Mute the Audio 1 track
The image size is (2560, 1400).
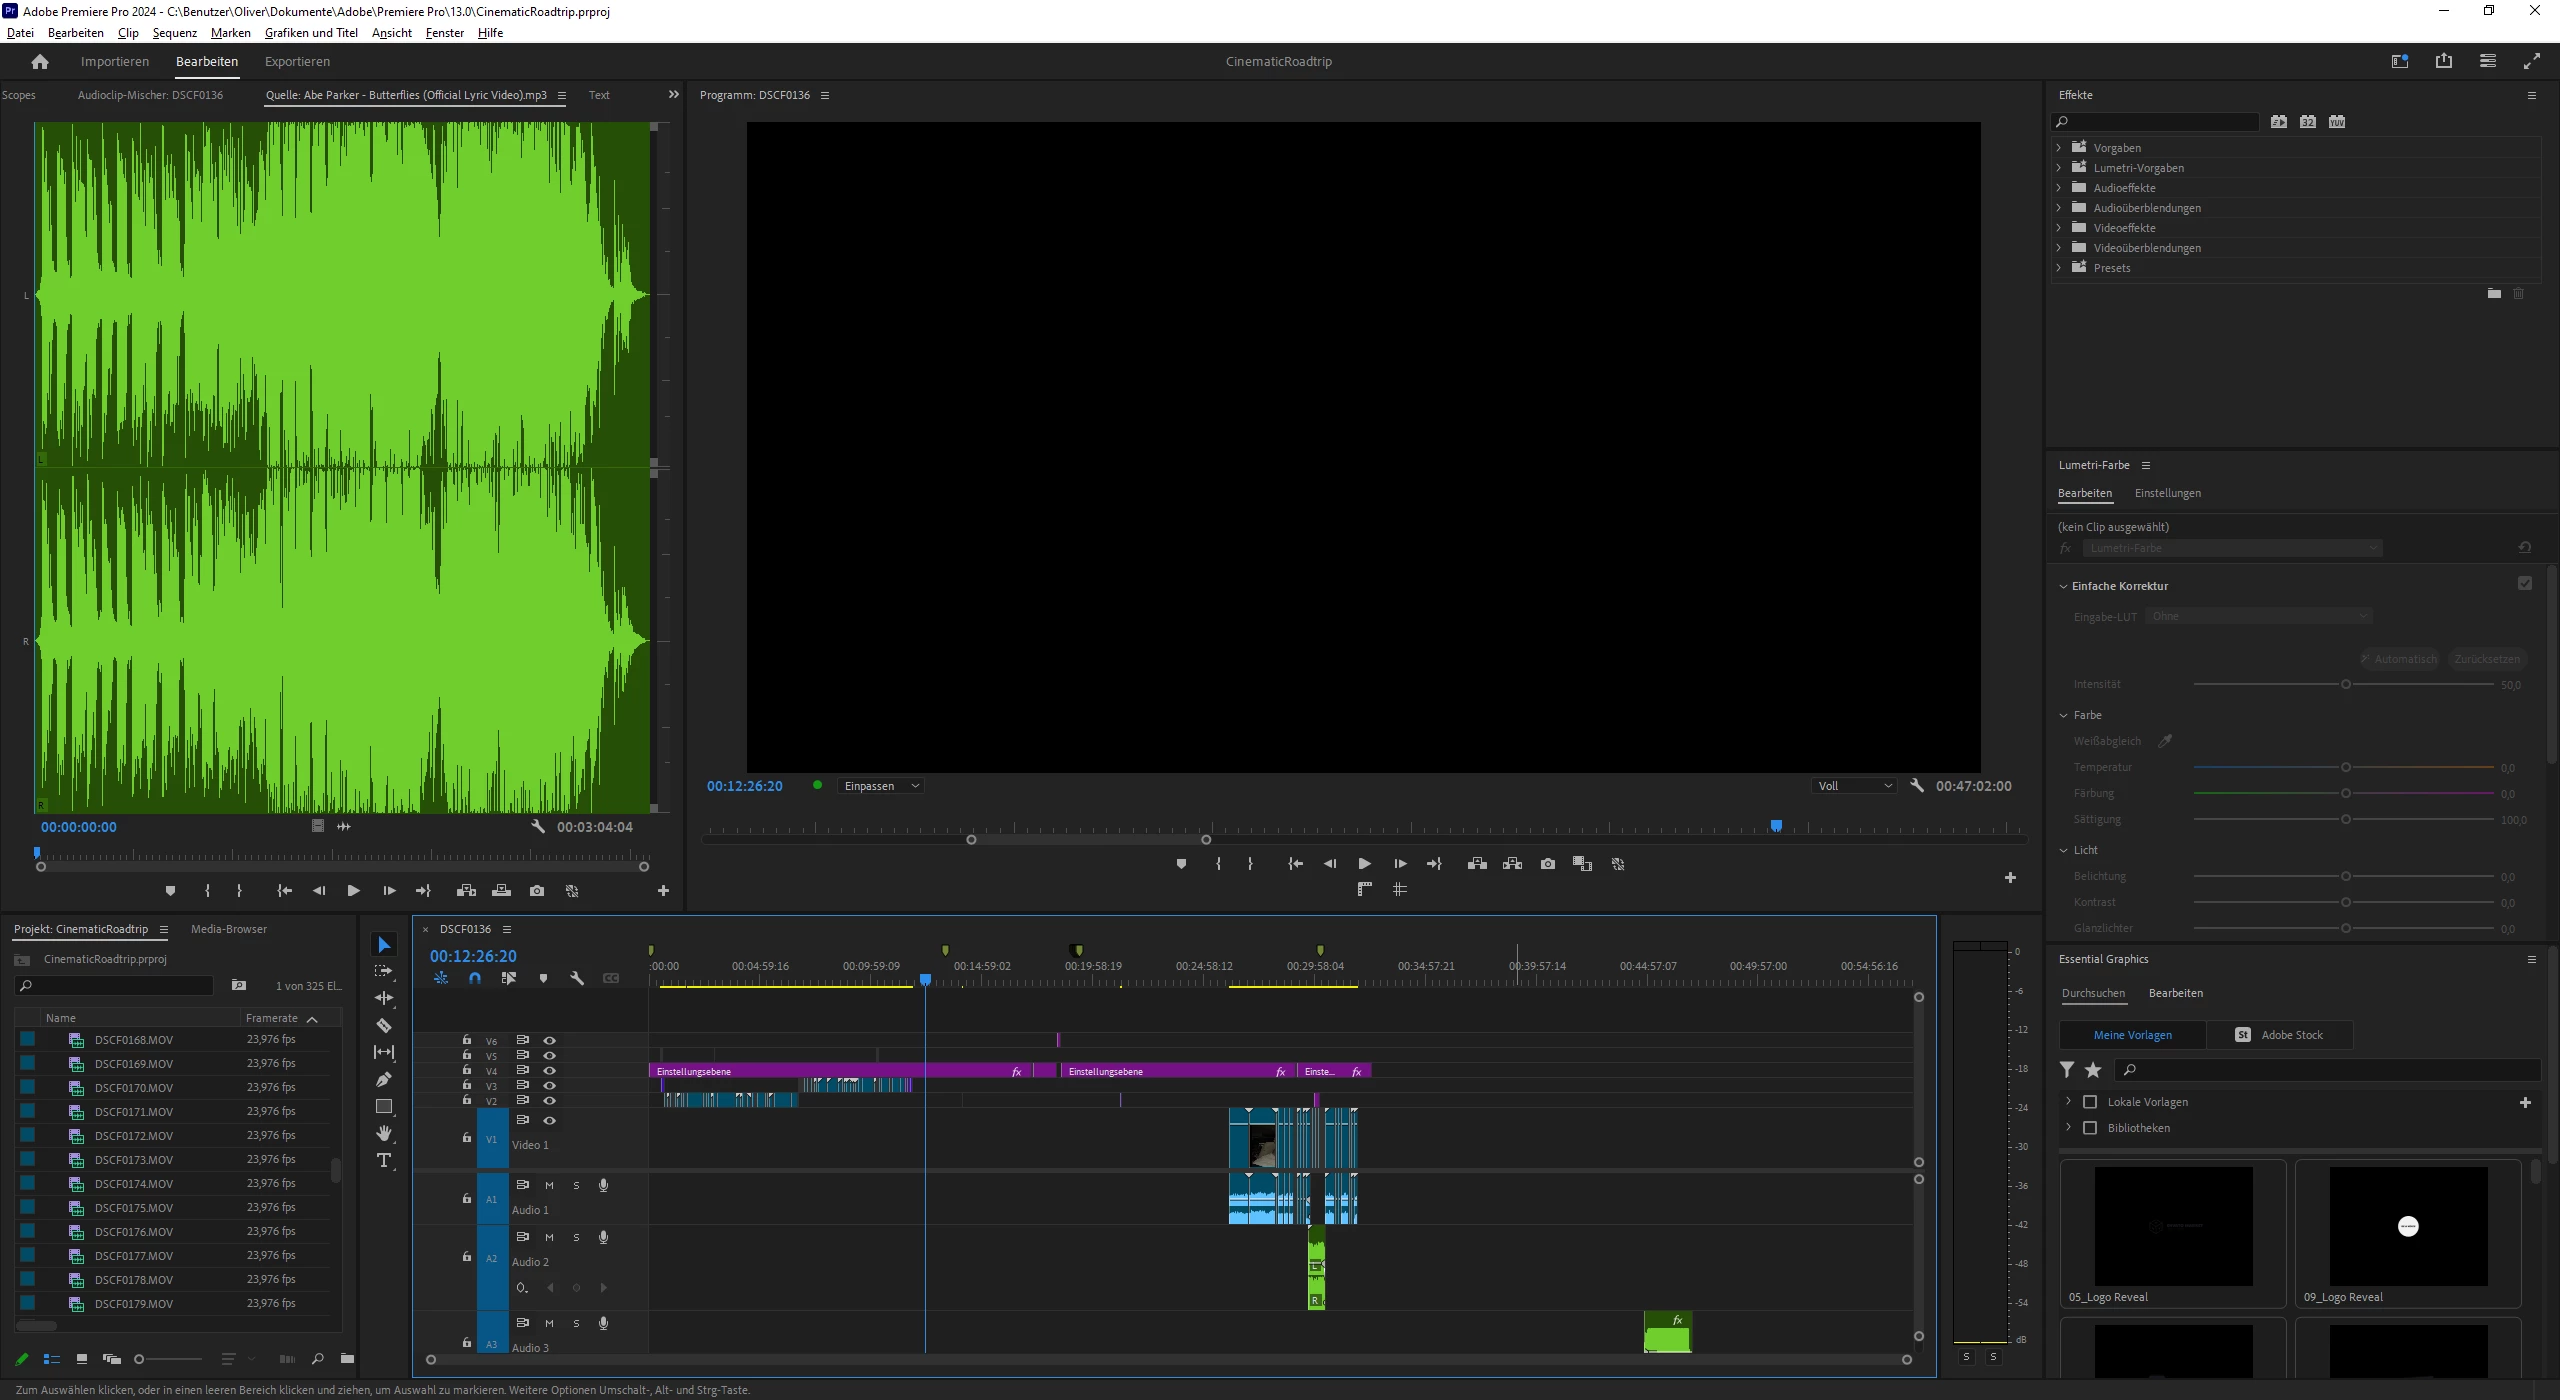point(549,1185)
